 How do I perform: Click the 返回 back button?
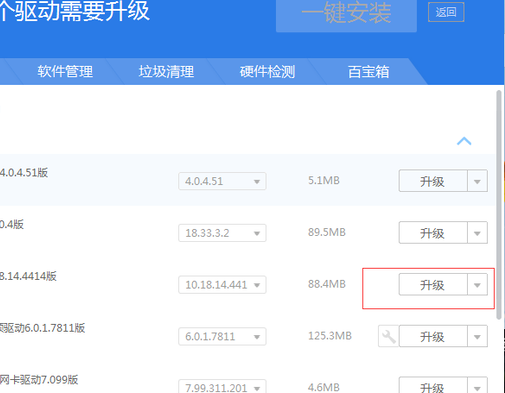446,12
